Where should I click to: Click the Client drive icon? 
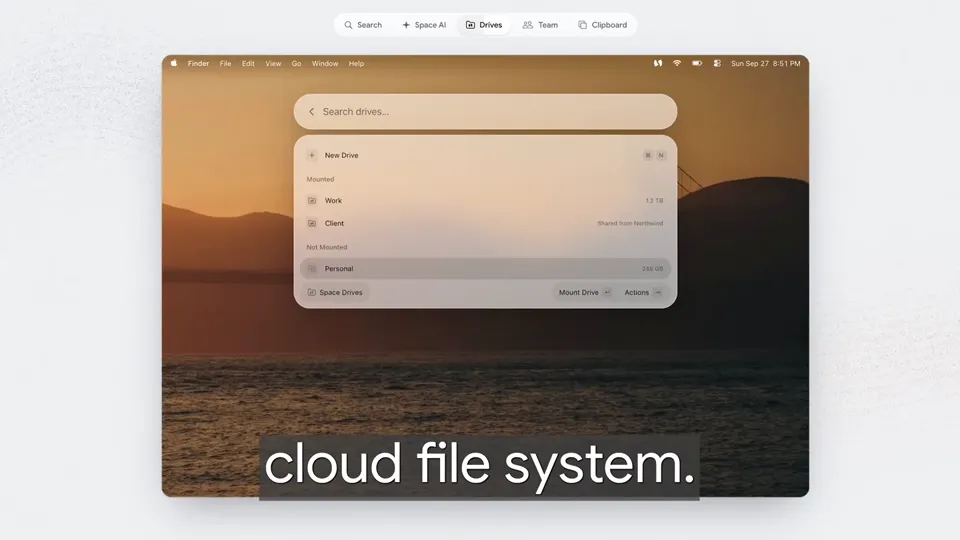[312, 223]
